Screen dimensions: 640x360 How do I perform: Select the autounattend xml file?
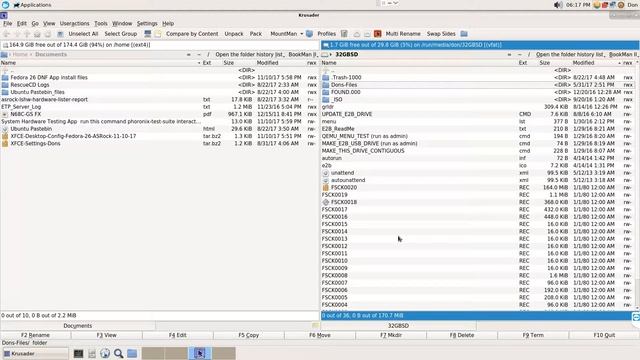478,180
